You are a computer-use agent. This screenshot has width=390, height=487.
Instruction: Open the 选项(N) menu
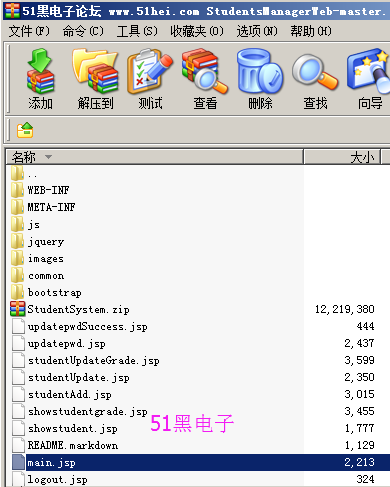[257, 31]
